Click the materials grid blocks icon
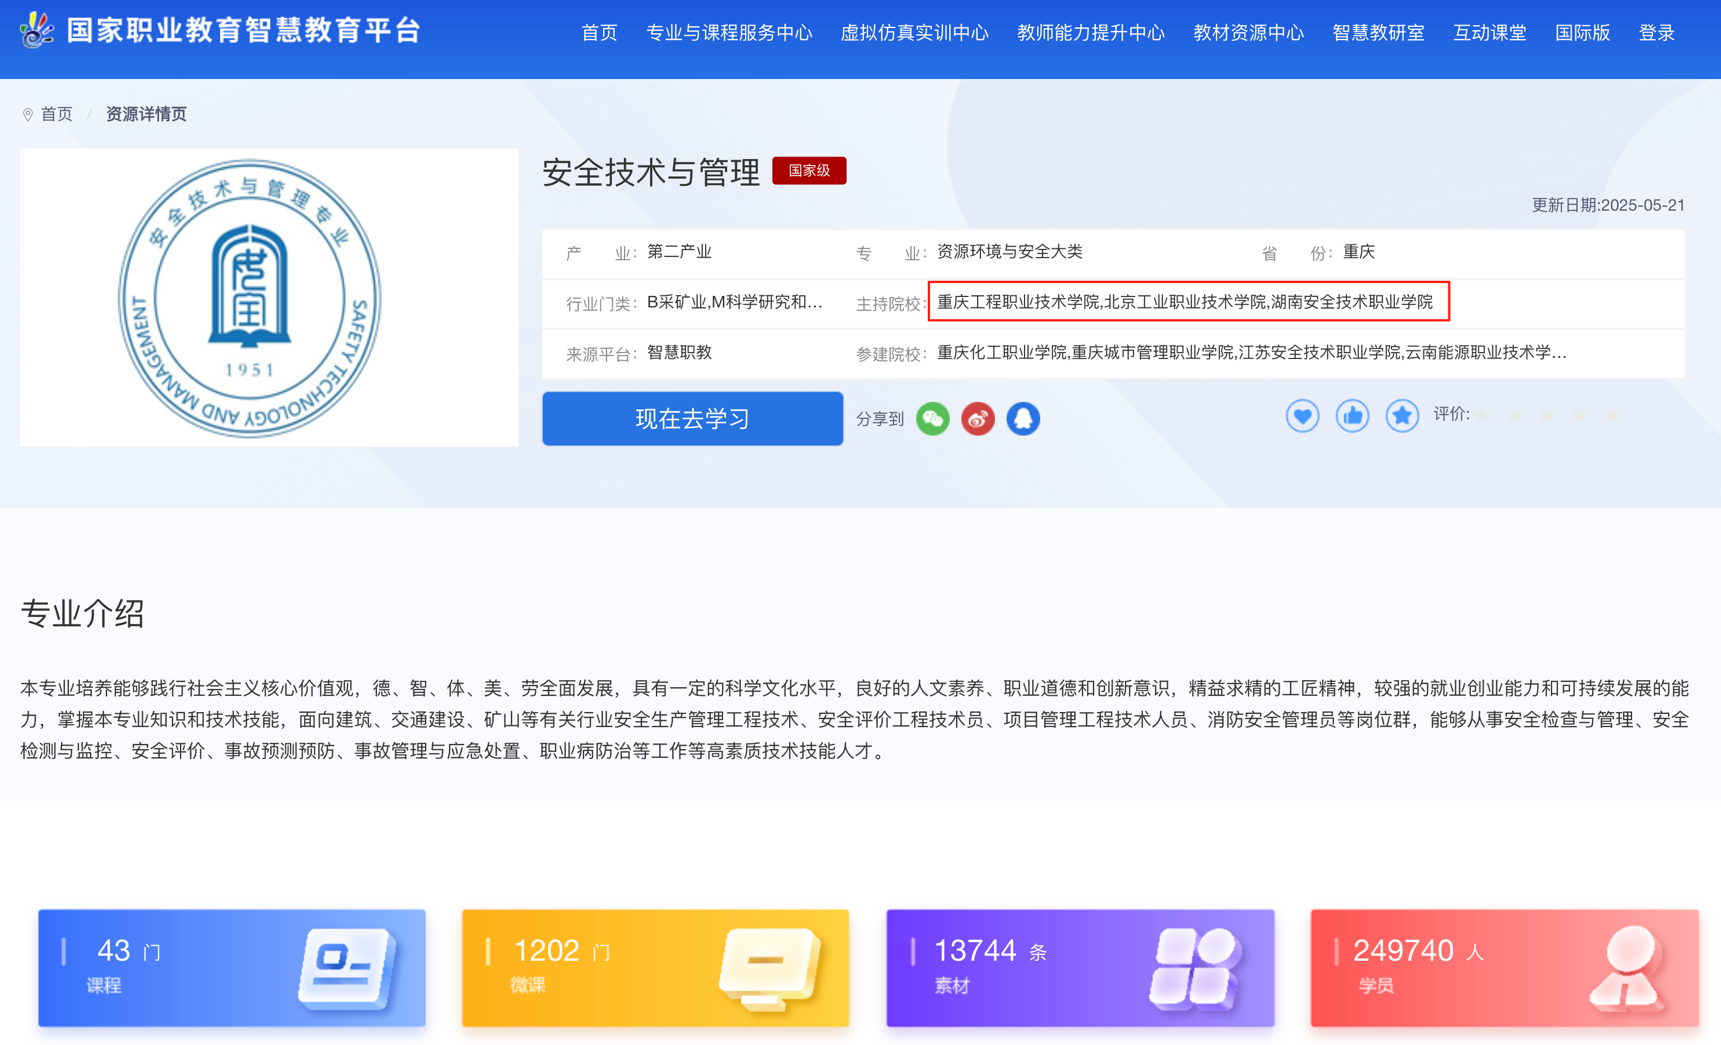The height and width of the screenshot is (1045, 1721). [x=1196, y=967]
